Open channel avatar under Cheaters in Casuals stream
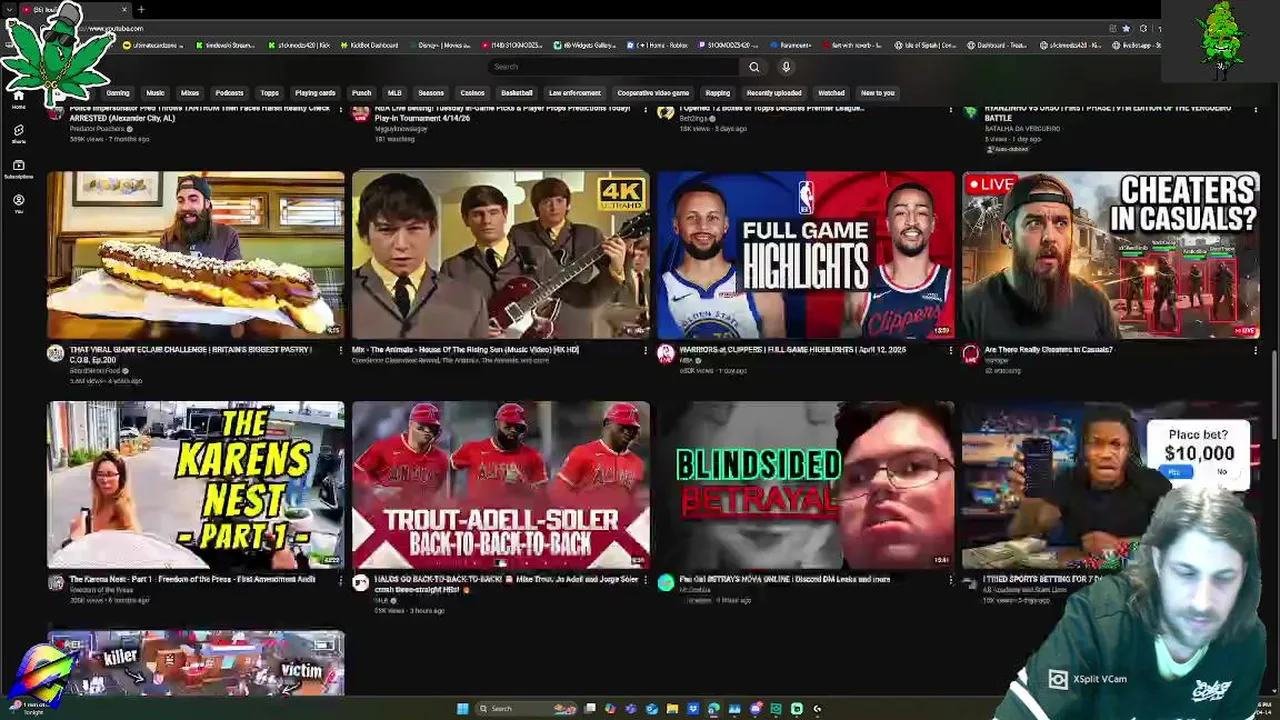 [971, 353]
